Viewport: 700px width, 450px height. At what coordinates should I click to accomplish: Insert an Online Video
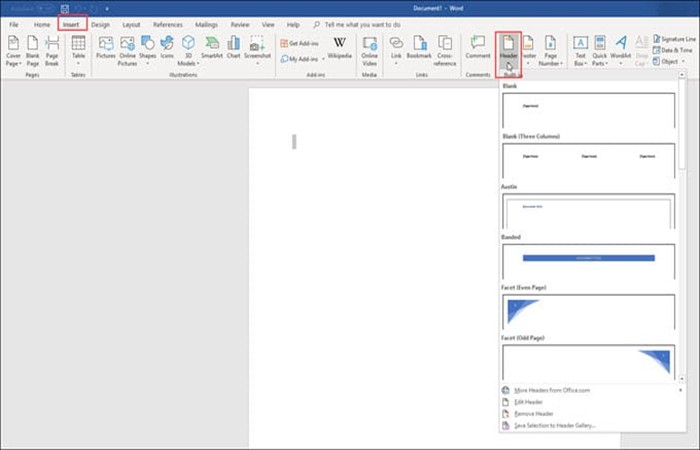(369, 47)
